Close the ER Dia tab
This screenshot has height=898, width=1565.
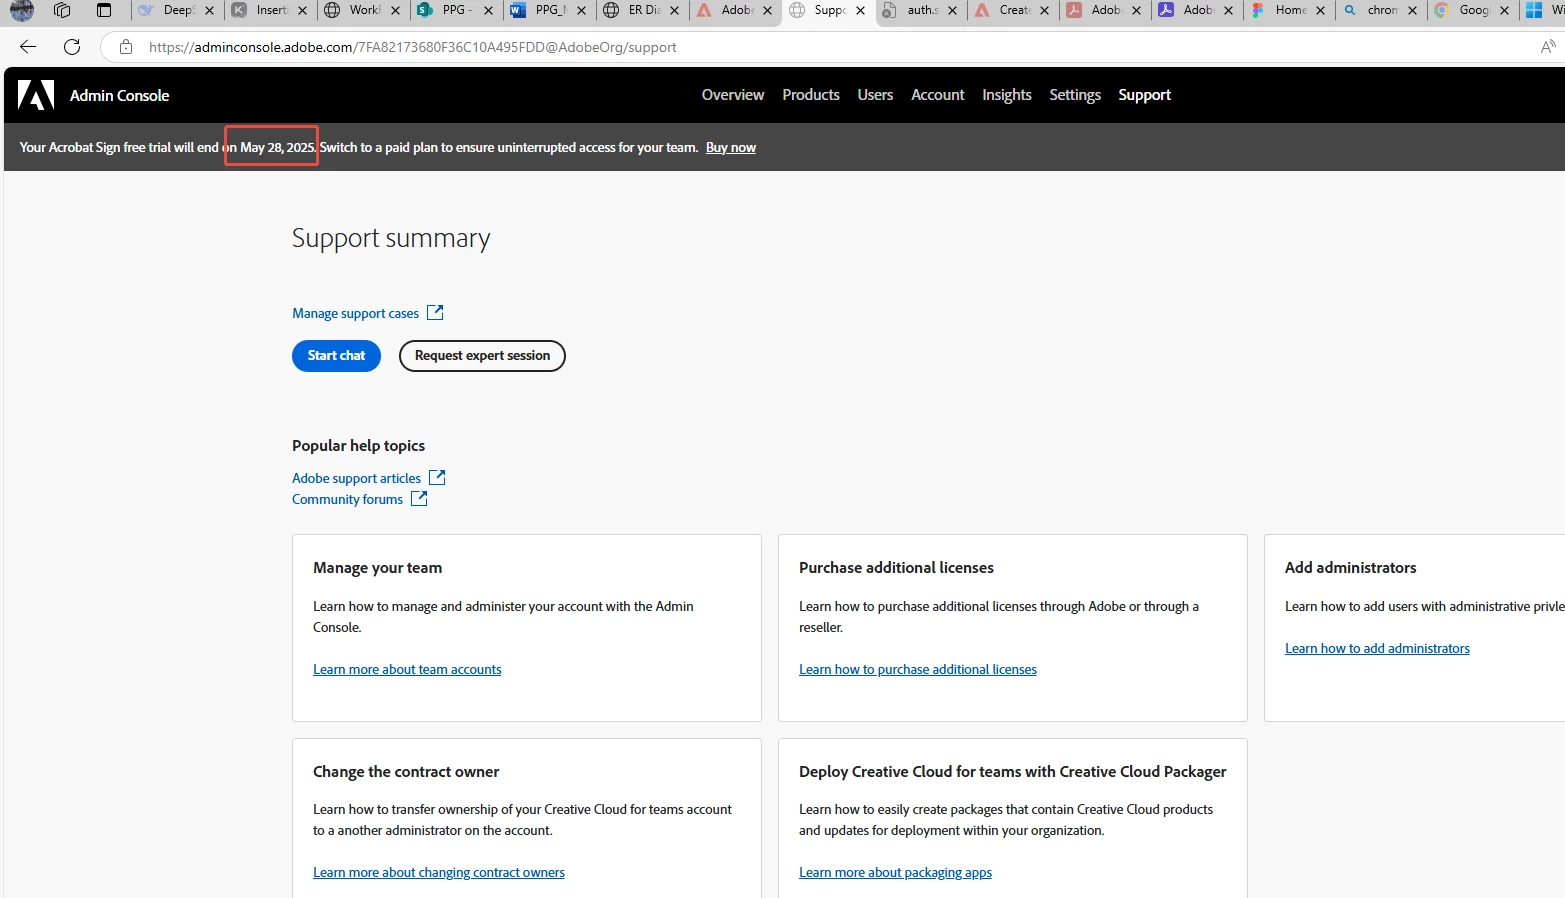click(x=674, y=10)
